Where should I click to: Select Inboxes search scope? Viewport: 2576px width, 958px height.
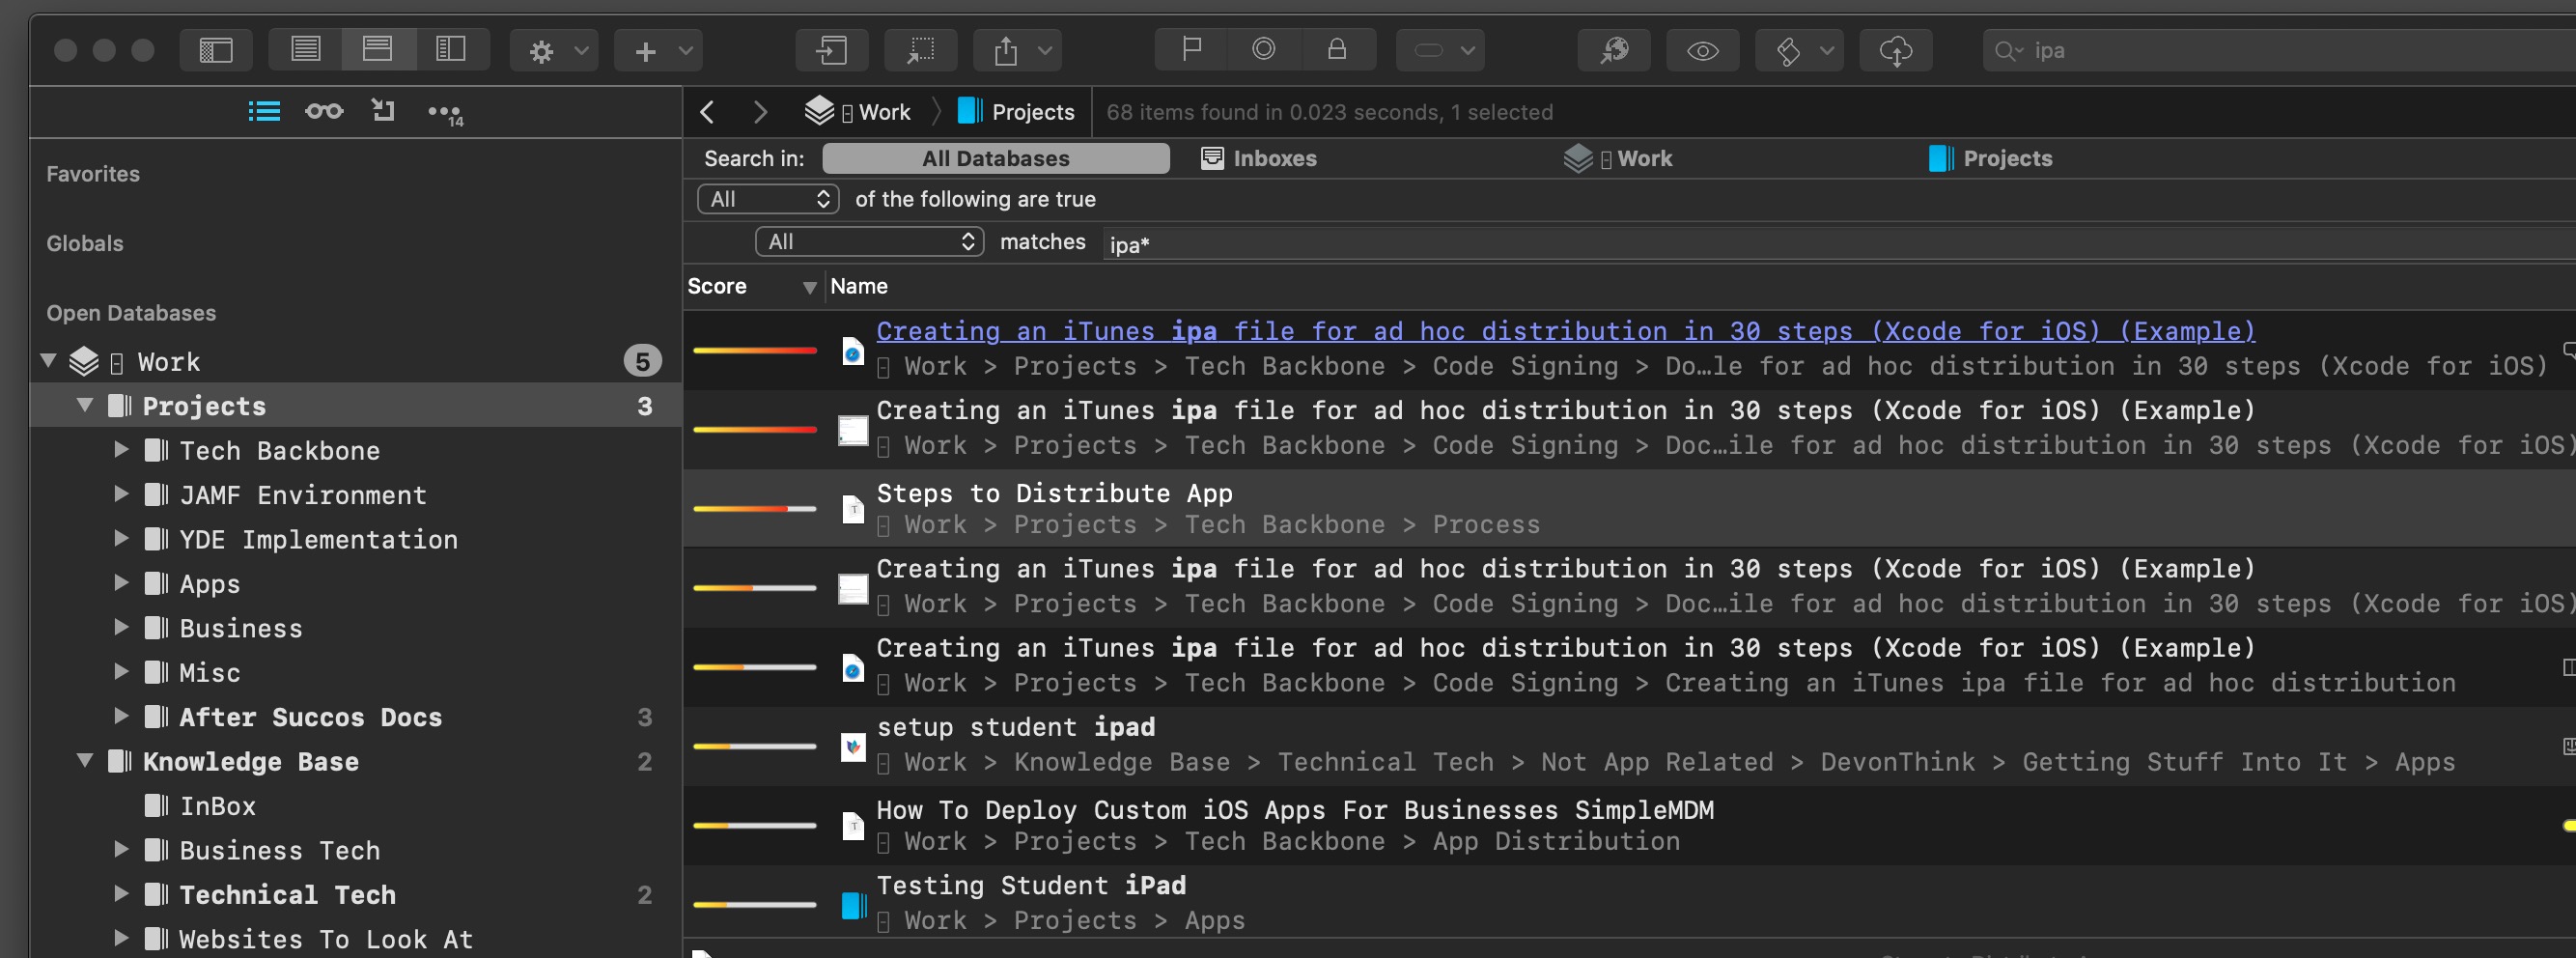1259,158
